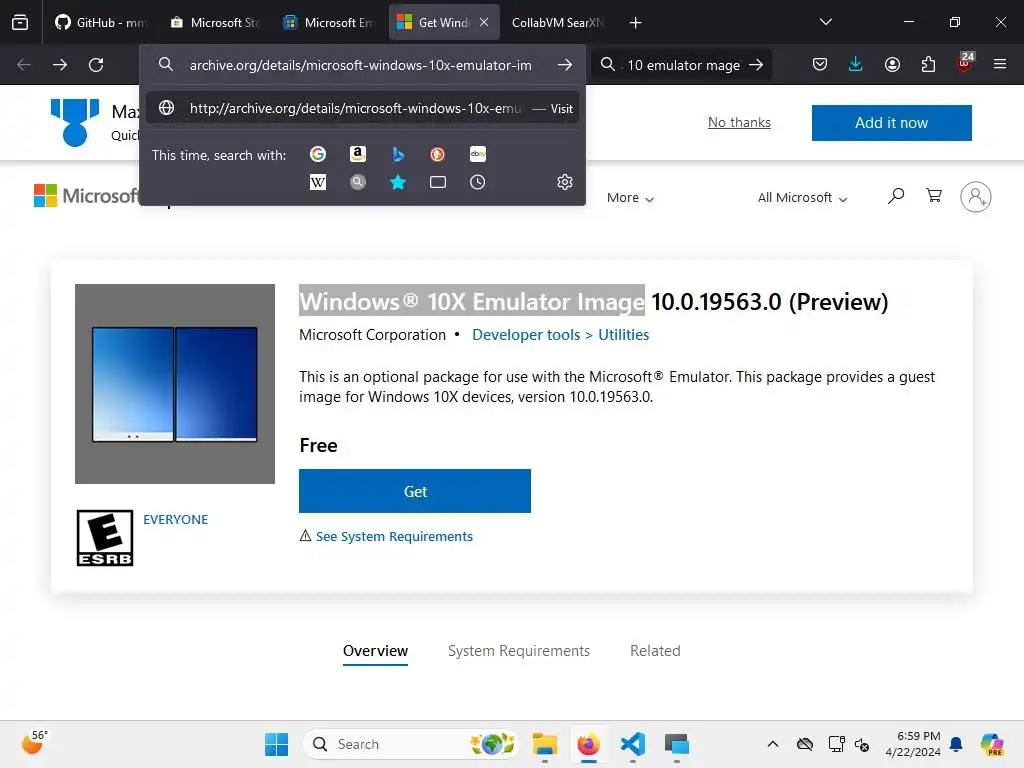The image size is (1024, 768).
Task: Click the address bar URL text
Action: click(360, 65)
